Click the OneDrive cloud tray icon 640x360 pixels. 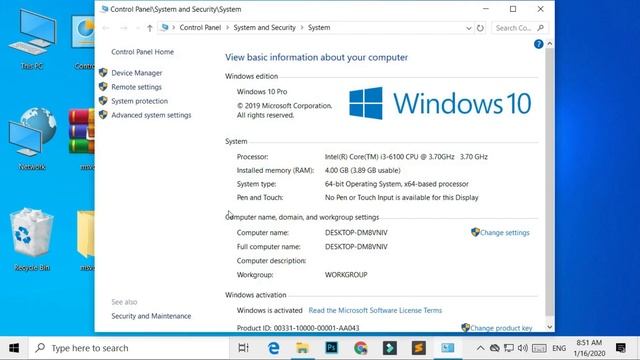click(495, 348)
